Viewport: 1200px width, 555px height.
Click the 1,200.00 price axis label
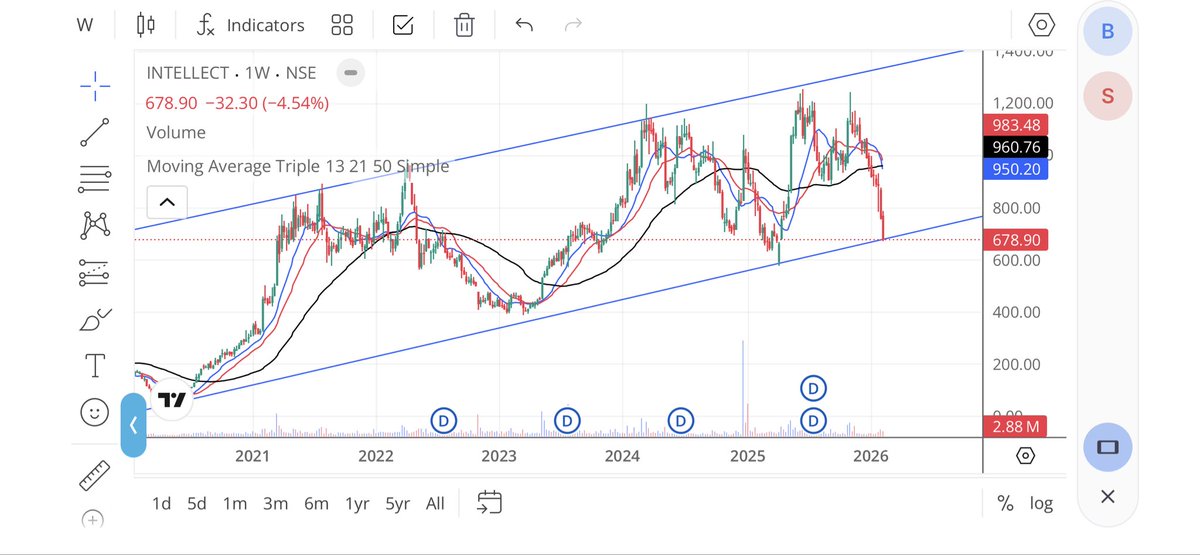point(1023,103)
